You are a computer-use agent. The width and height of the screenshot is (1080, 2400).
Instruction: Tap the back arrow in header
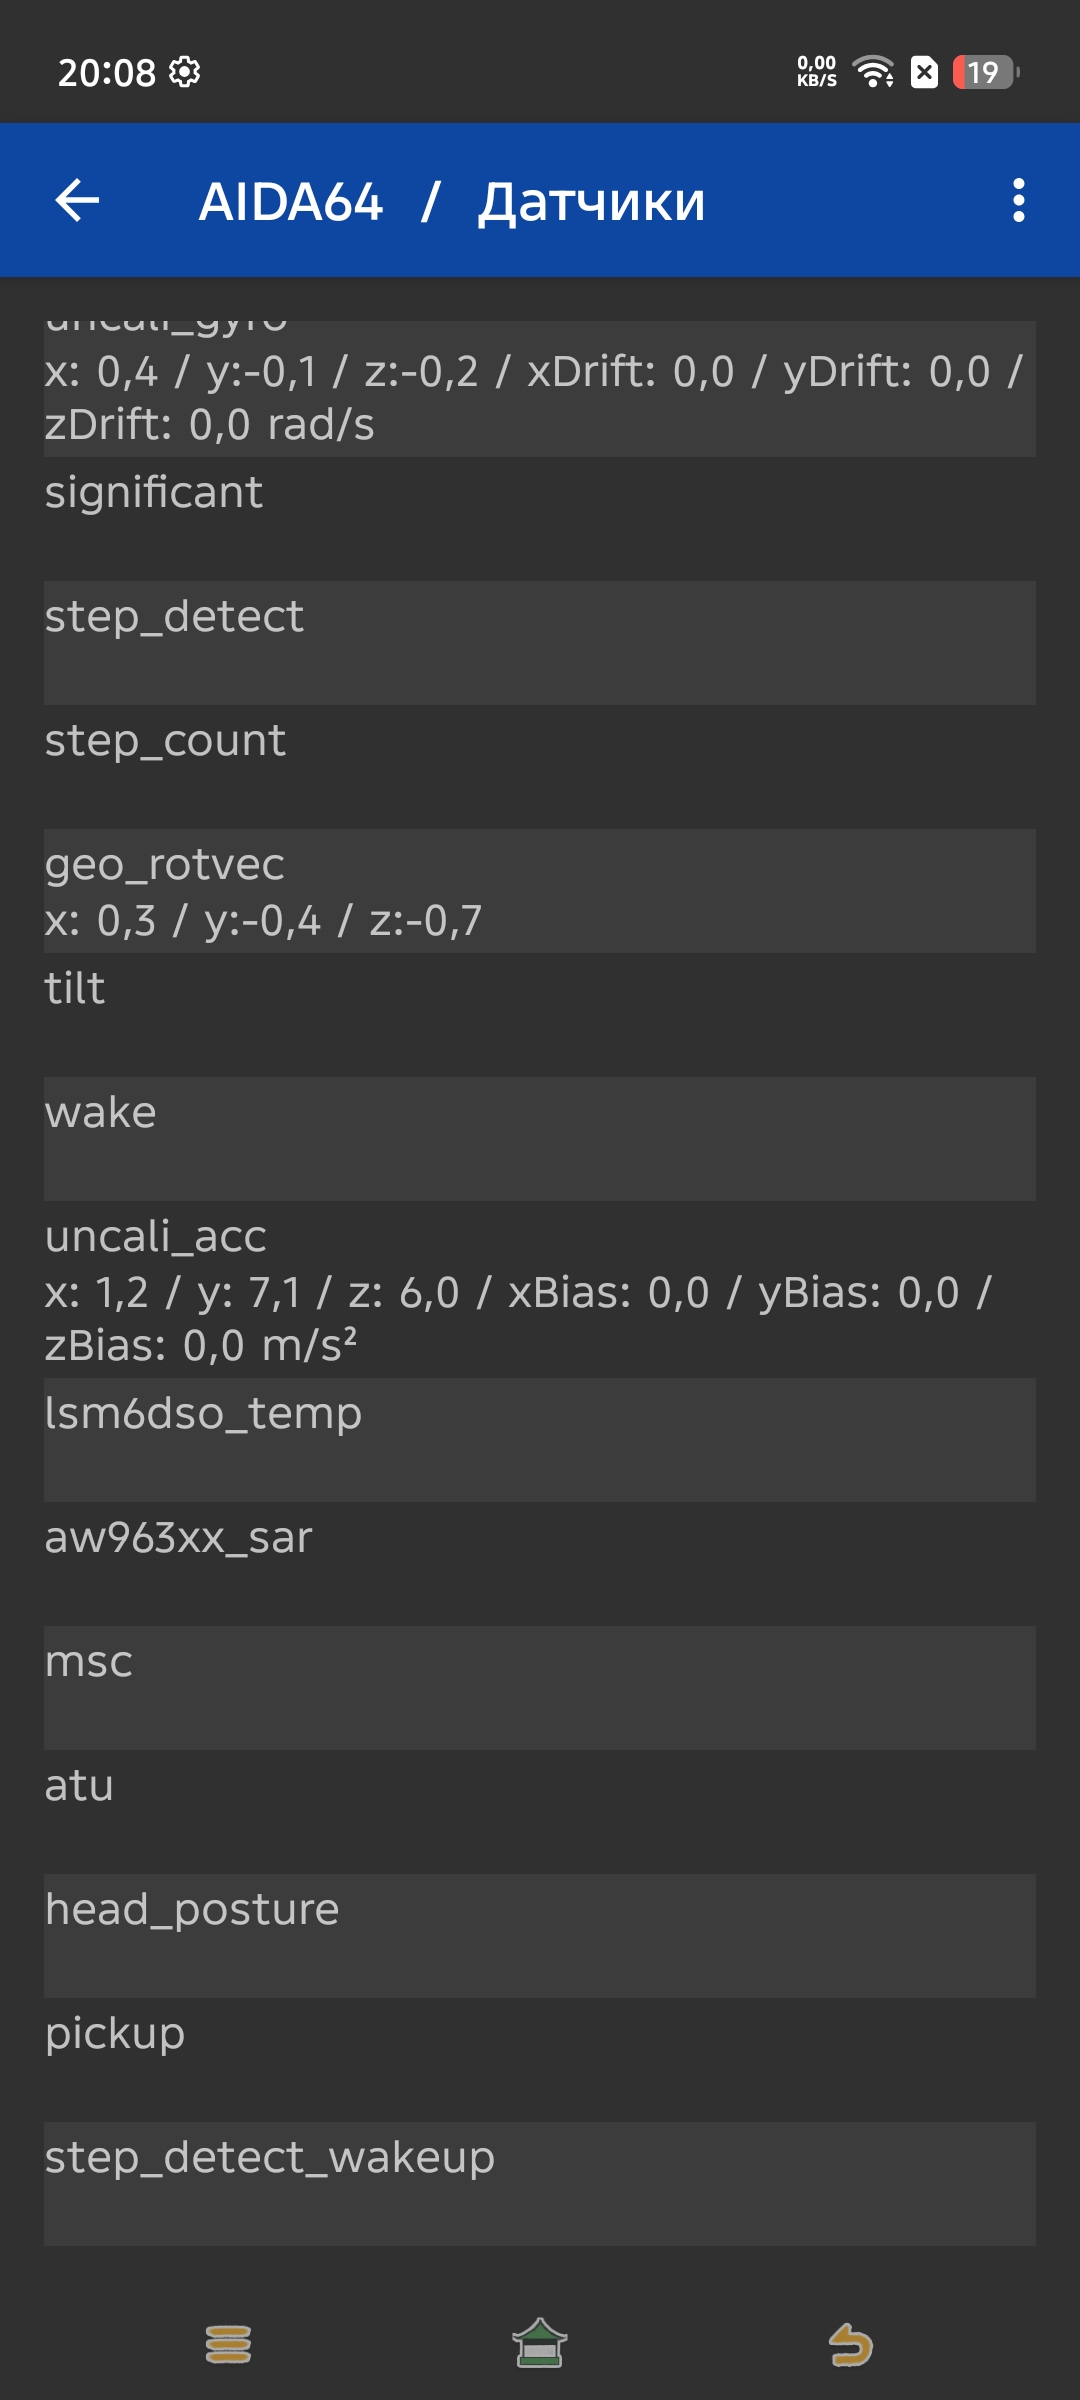[x=77, y=200]
